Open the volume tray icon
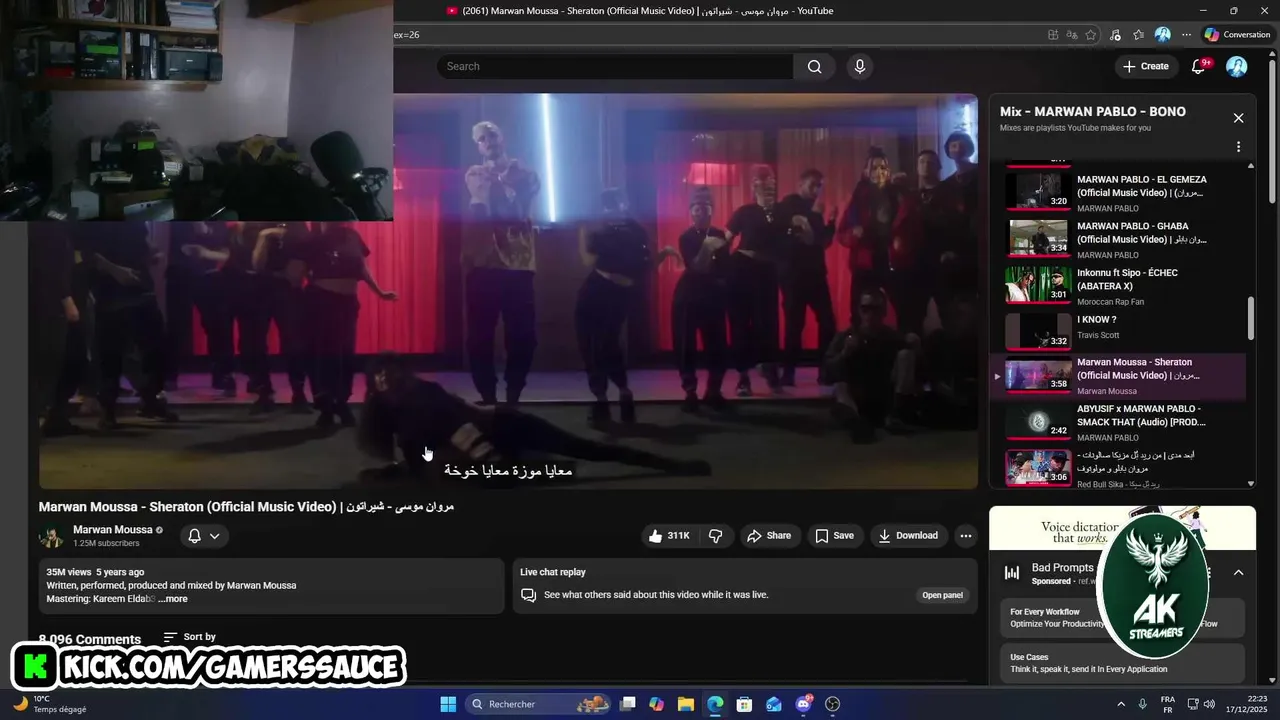The height and width of the screenshot is (720, 1280). (1209, 704)
